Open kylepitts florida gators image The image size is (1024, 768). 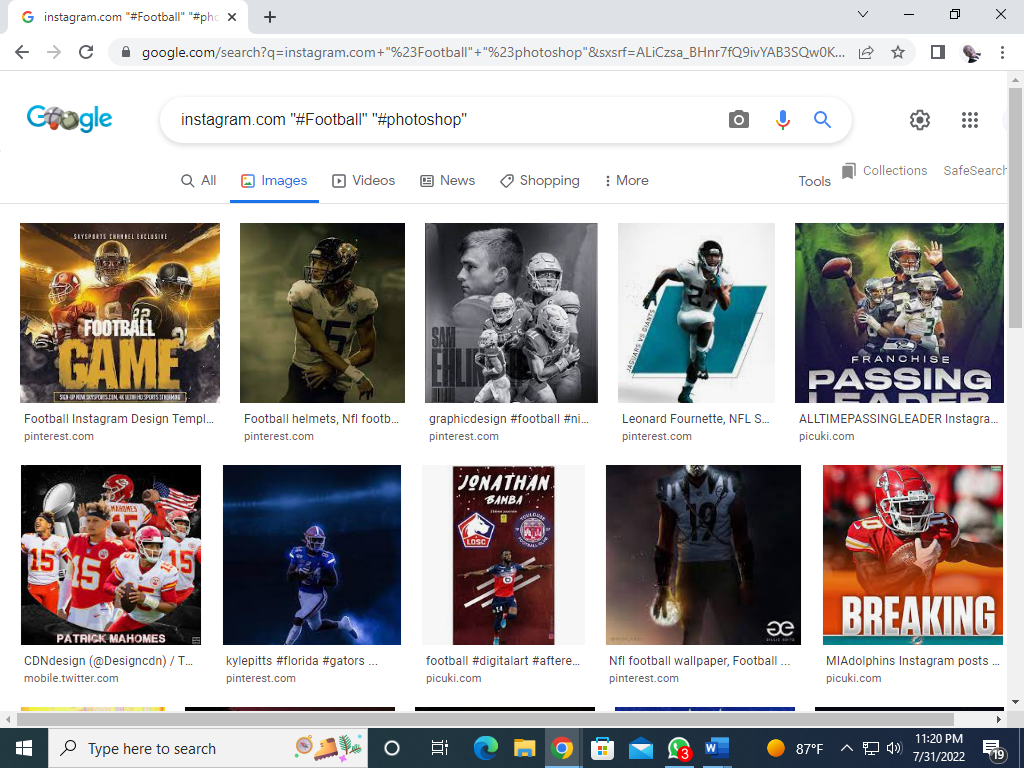(312, 555)
